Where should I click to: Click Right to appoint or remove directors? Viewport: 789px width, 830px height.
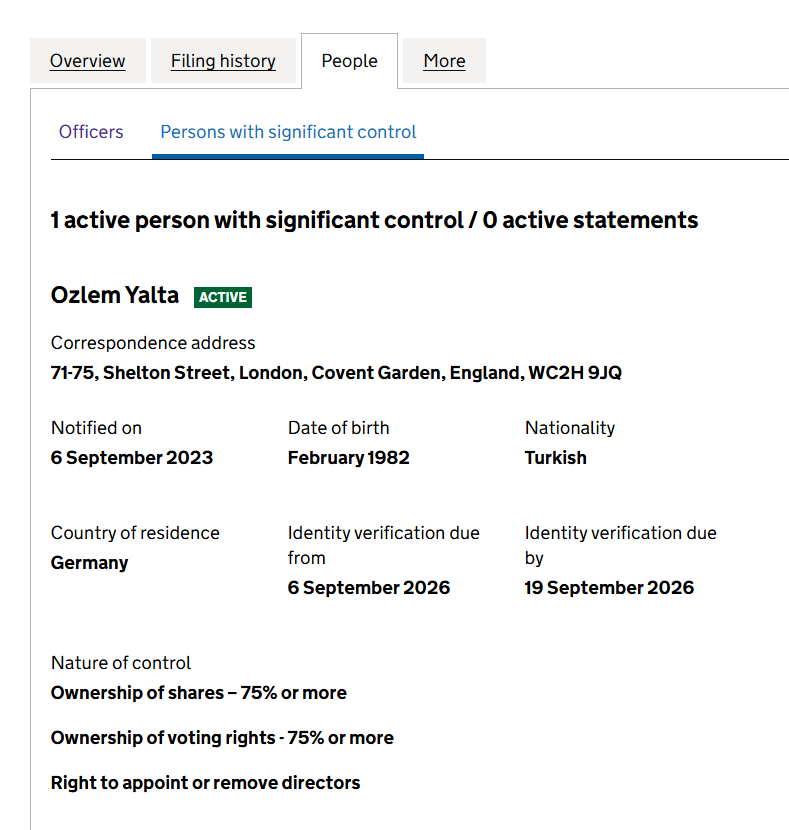(x=205, y=783)
